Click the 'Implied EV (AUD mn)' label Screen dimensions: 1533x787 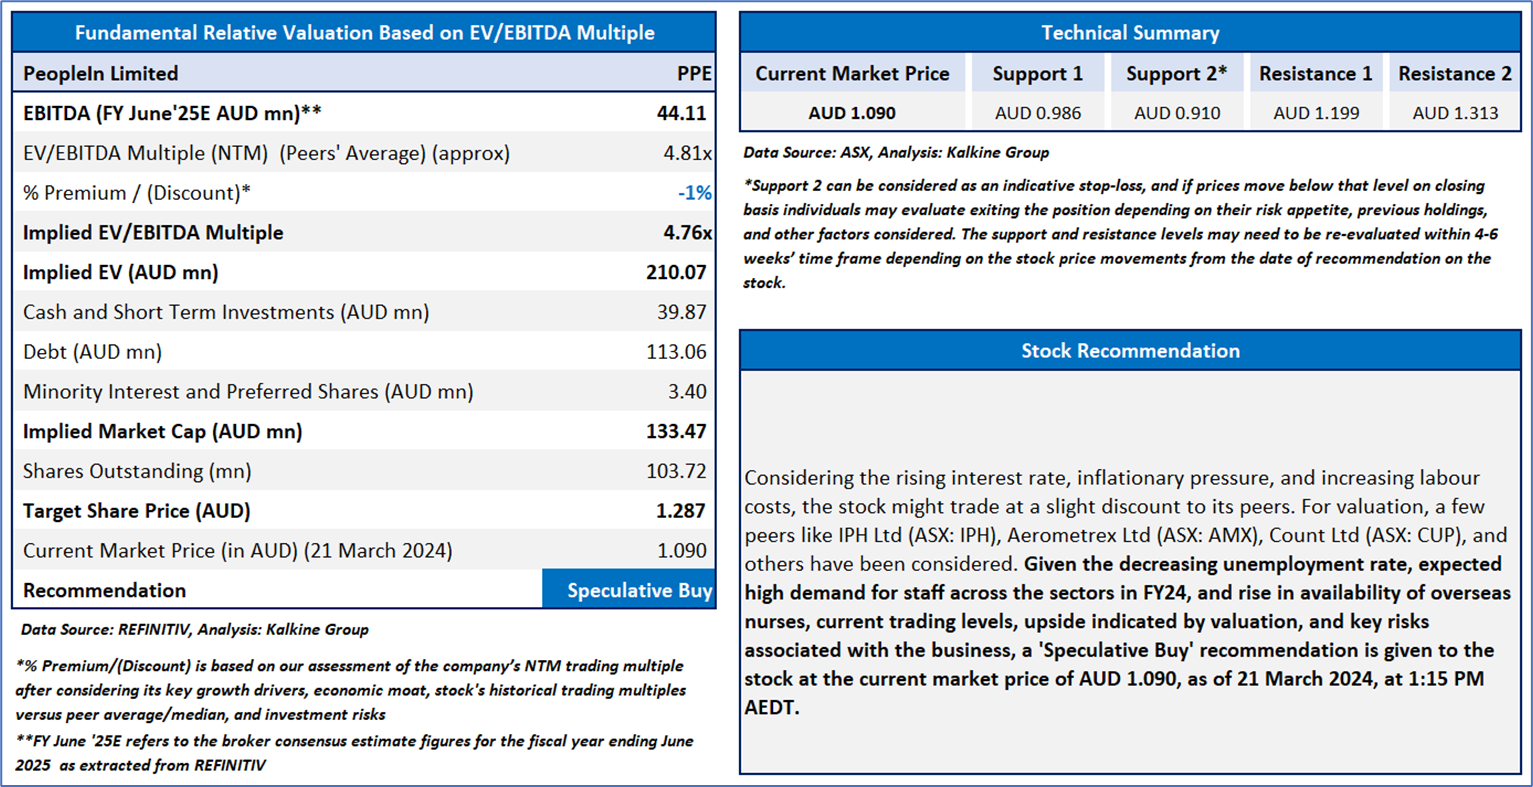(x=120, y=272)
